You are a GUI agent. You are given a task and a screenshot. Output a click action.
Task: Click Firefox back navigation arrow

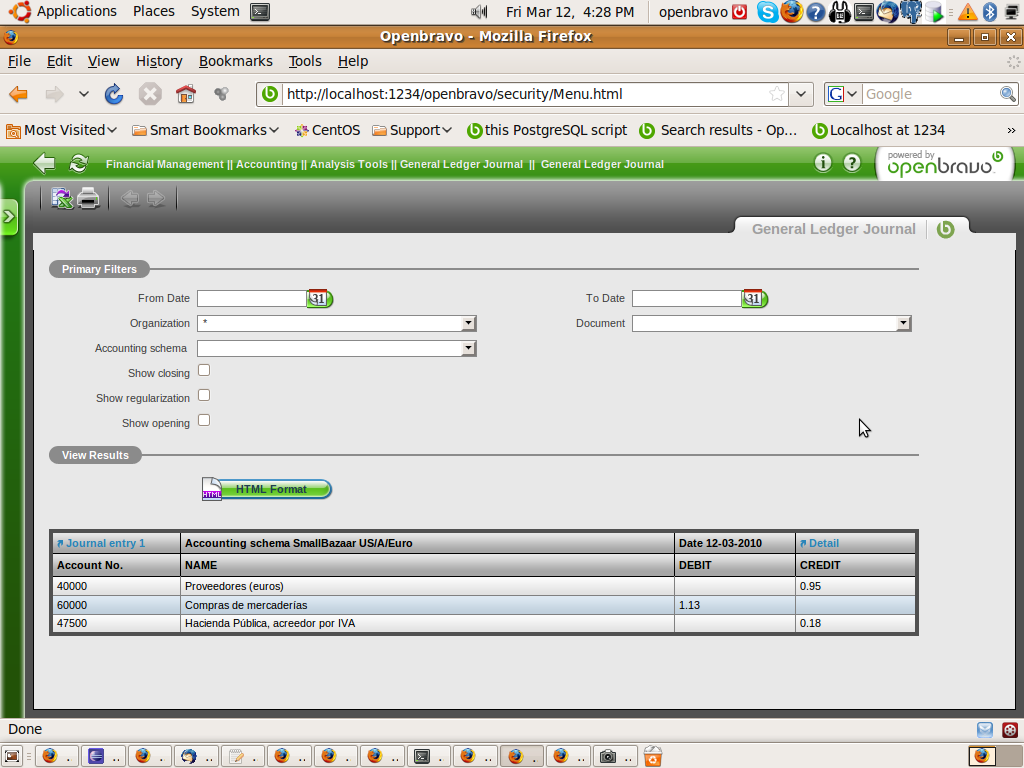[x=18, y=94]
